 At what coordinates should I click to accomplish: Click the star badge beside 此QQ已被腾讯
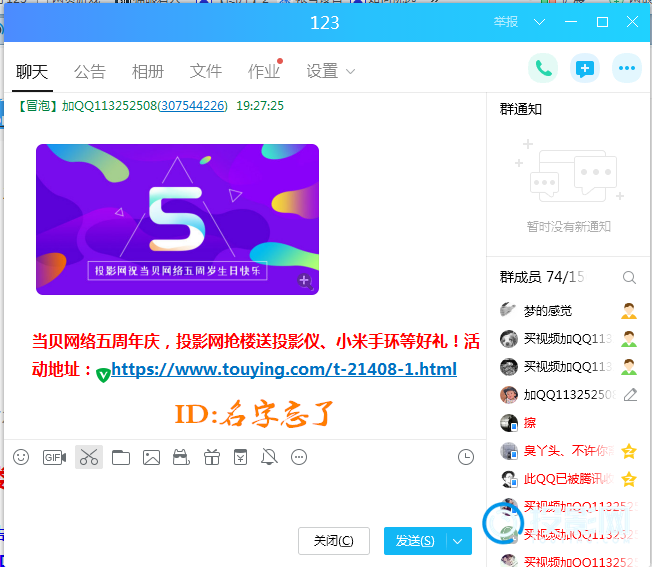[629, 479]
